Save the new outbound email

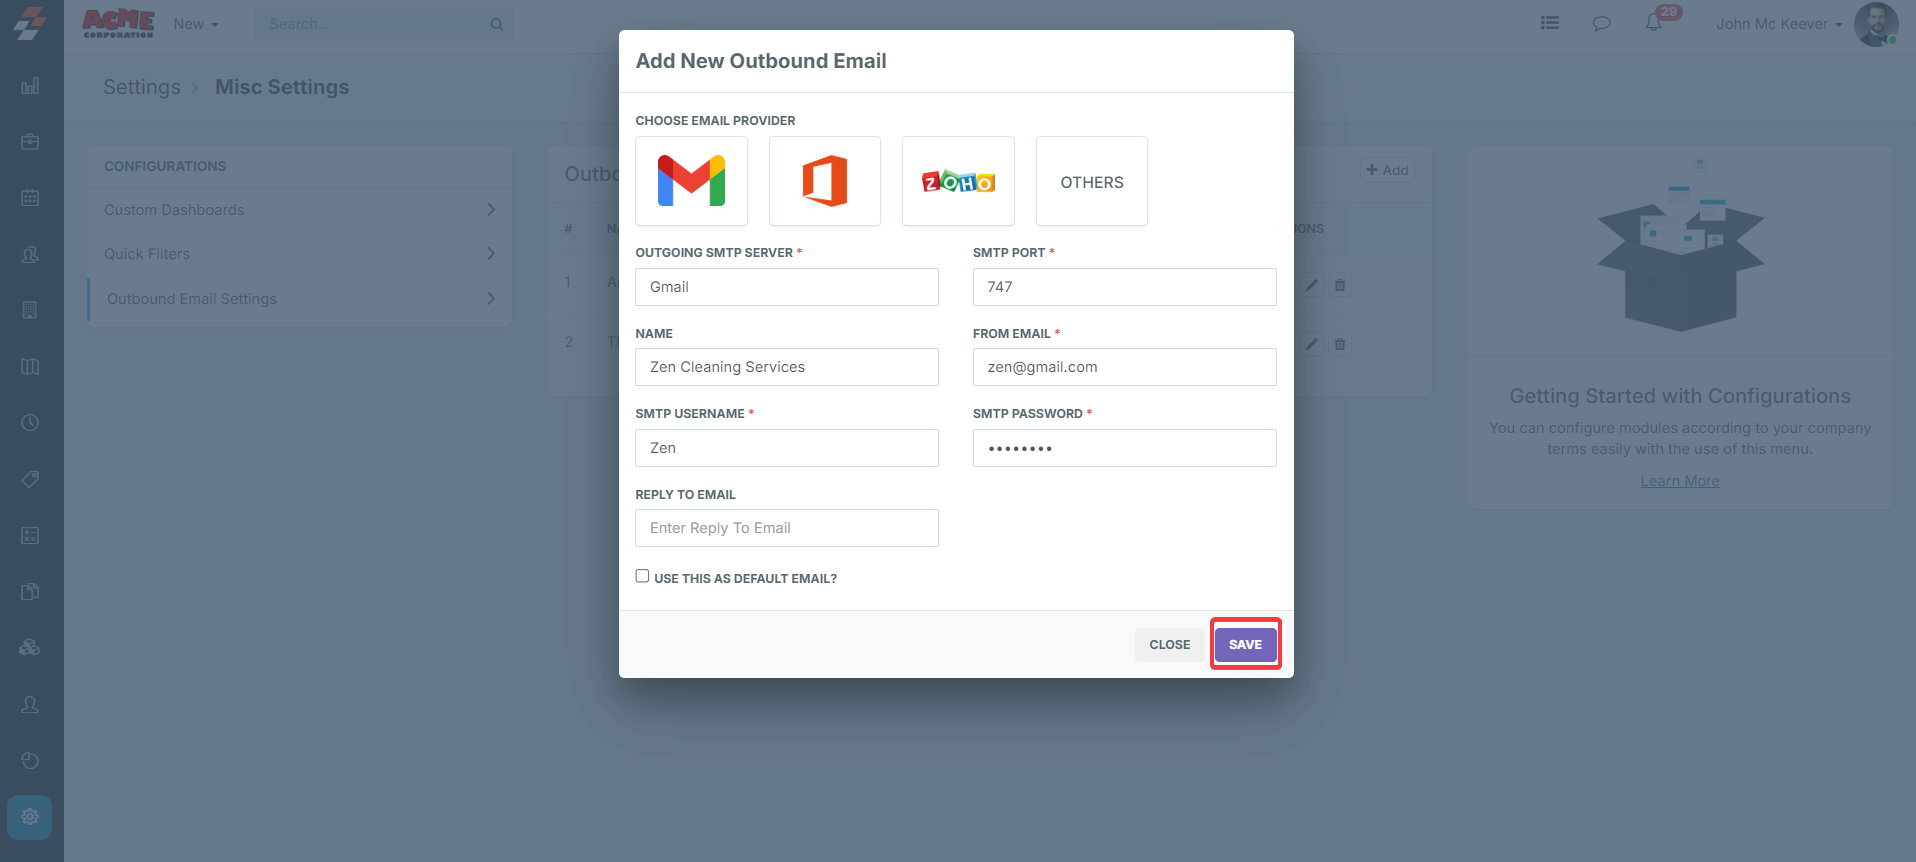[1245, 645]
